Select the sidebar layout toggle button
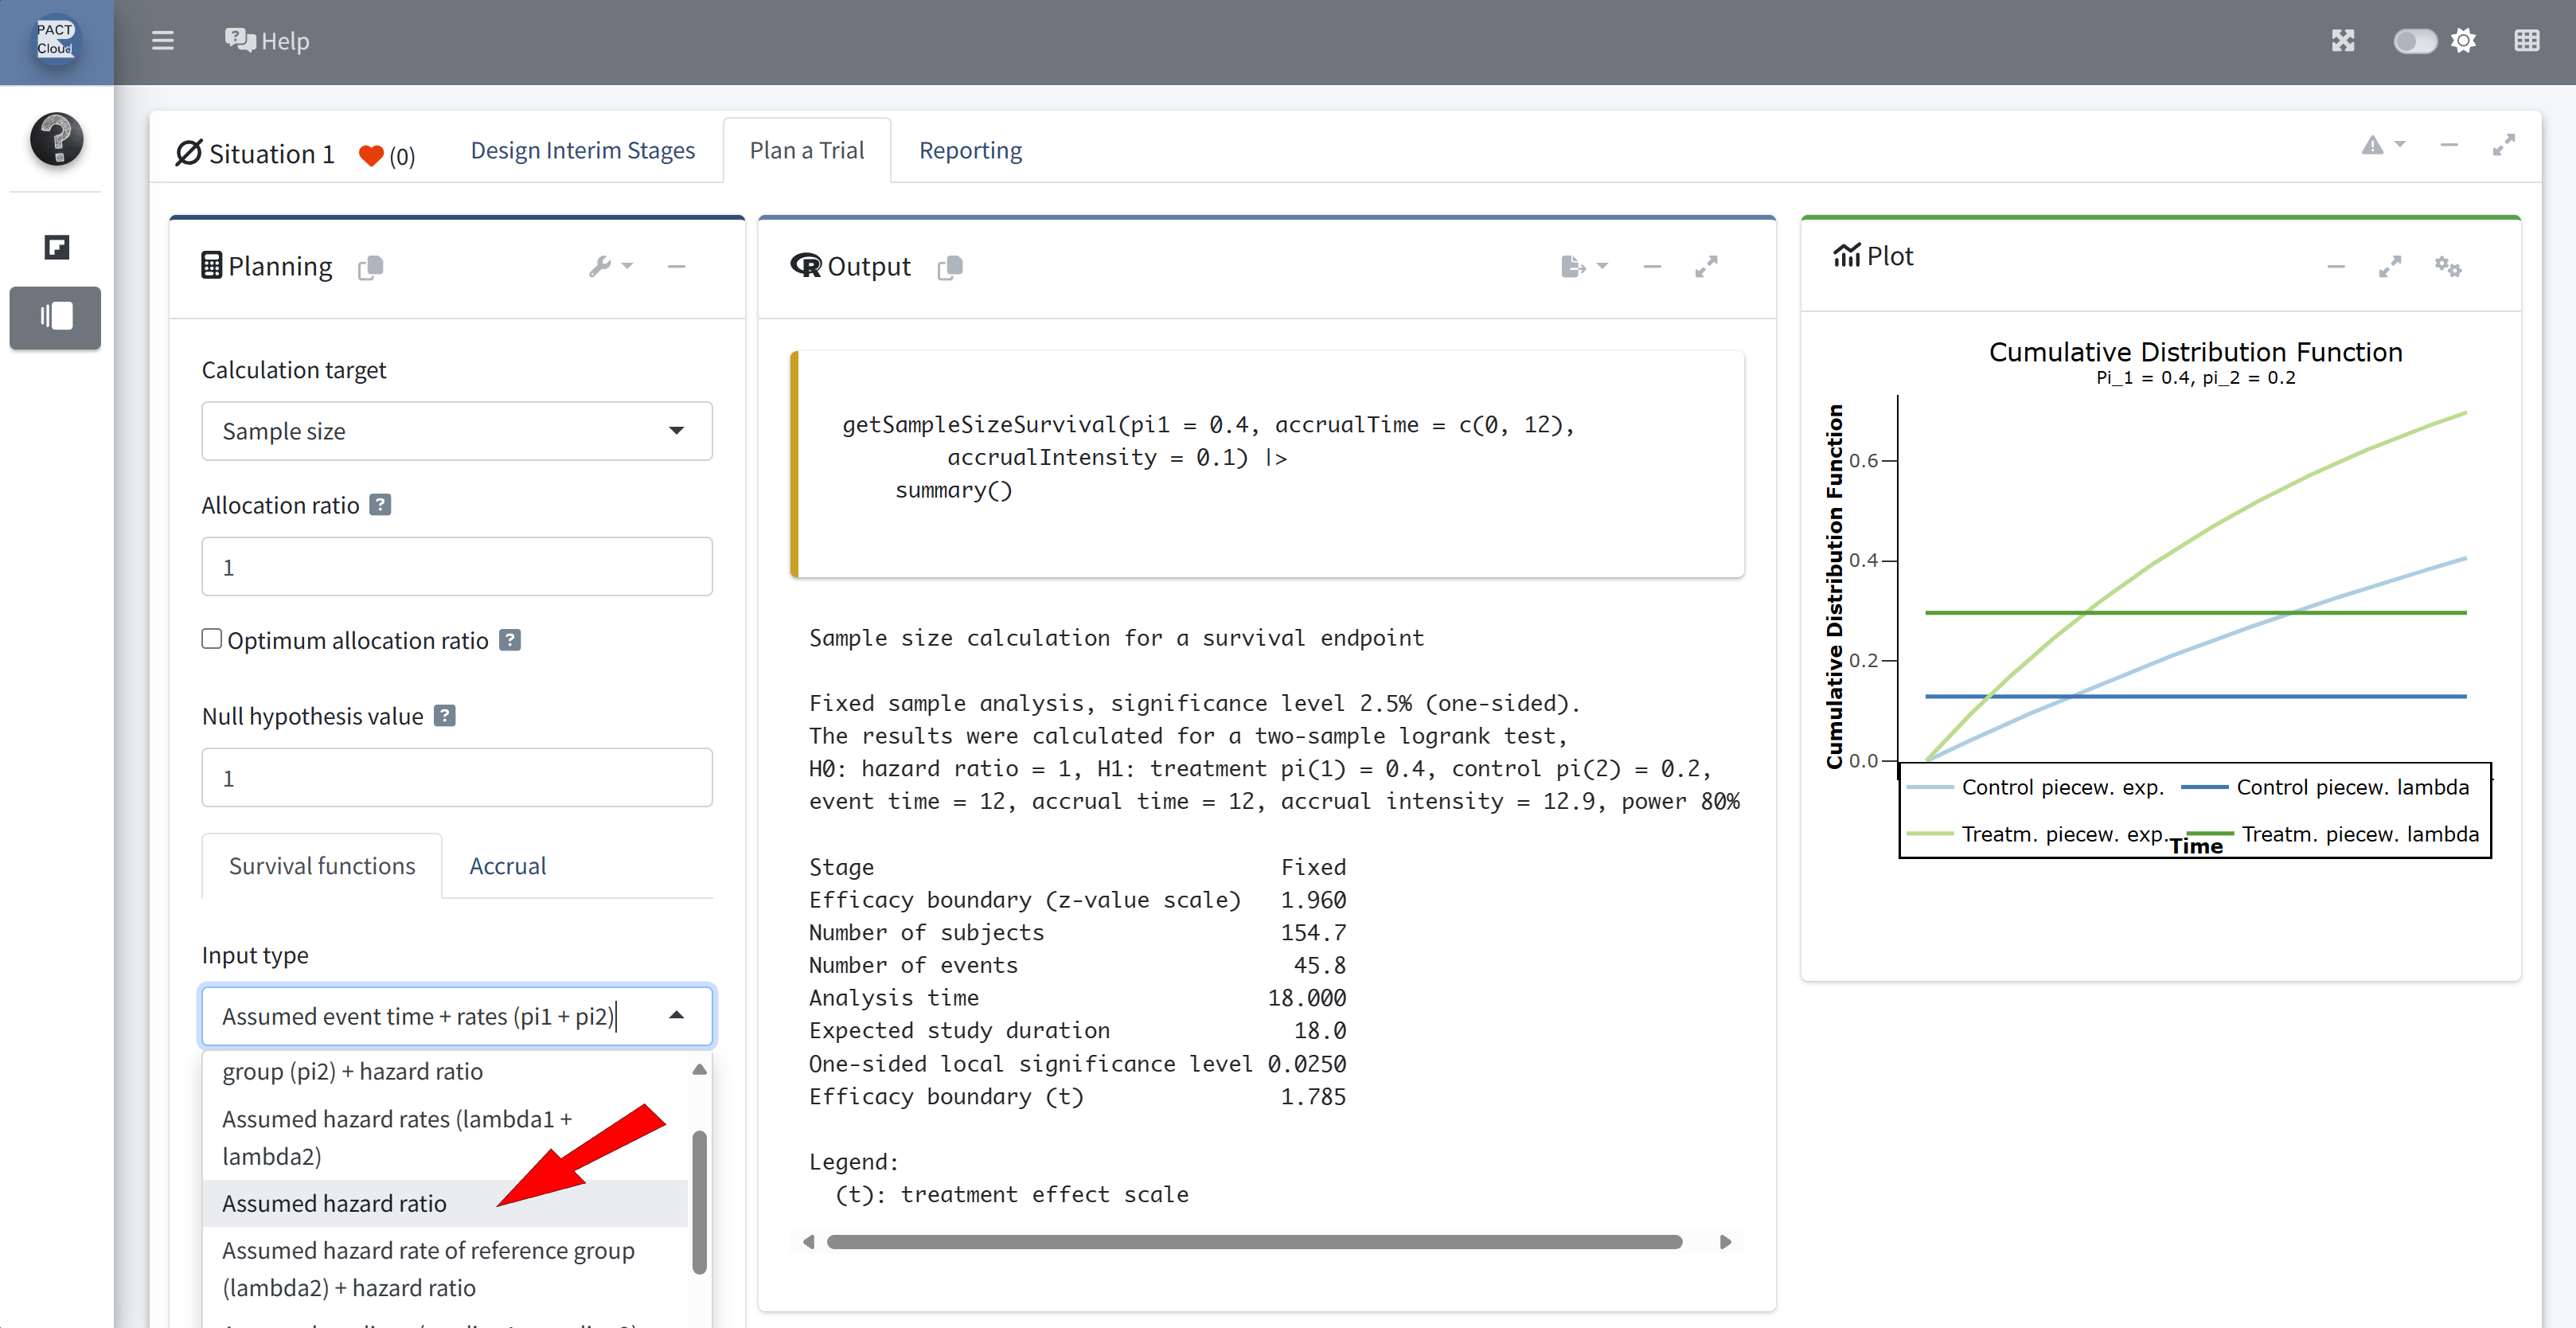This screenshot has width=2576, height=1328. (56, 317)
